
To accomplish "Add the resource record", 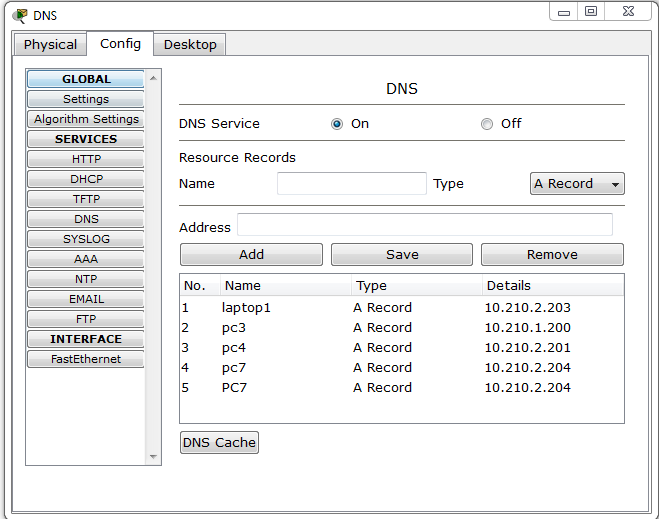I will 251,255.
